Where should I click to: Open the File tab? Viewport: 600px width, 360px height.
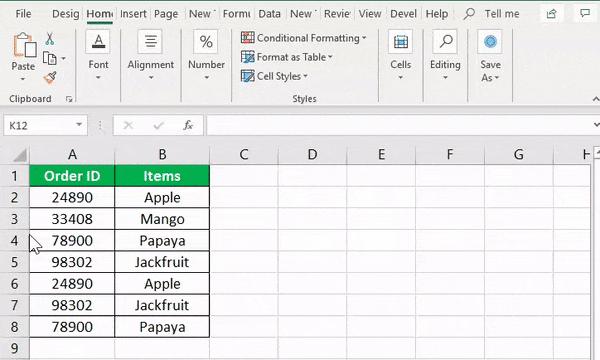point(23,14)
